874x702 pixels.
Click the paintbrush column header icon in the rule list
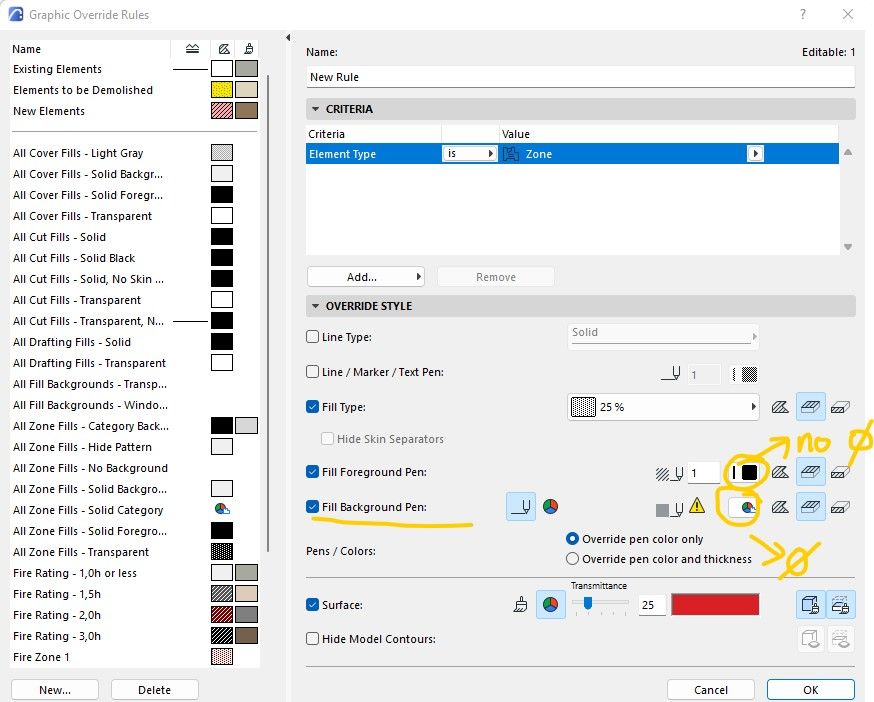point(248,48)
